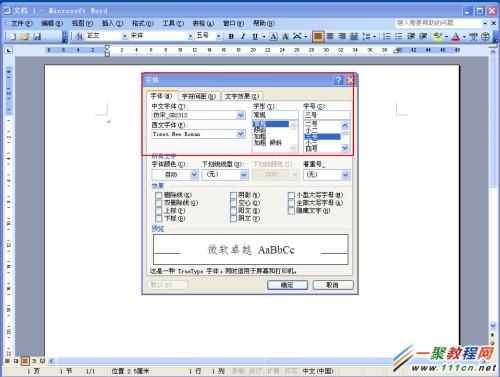This screenshot has width=500, height=377.
Task: Toggle the 阴影 shadow checkbox
Action: [233, 195]
